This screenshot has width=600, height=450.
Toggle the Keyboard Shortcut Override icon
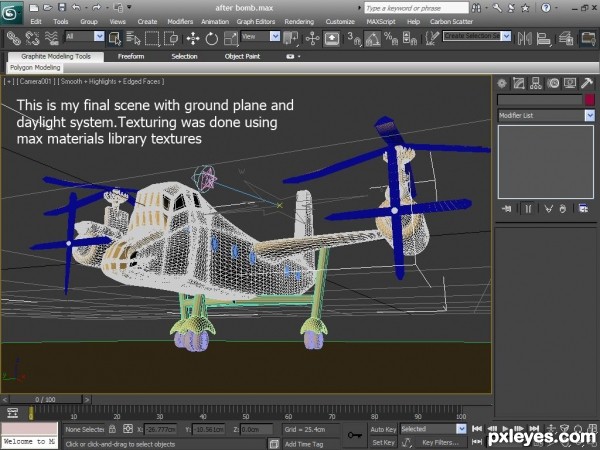[x=331, y=39]
